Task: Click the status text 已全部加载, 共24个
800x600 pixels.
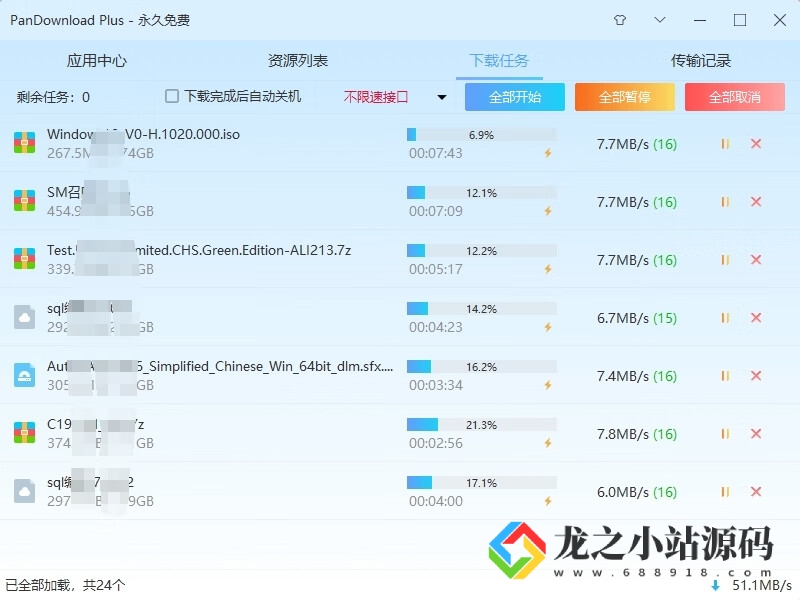Action: (65, 585)
